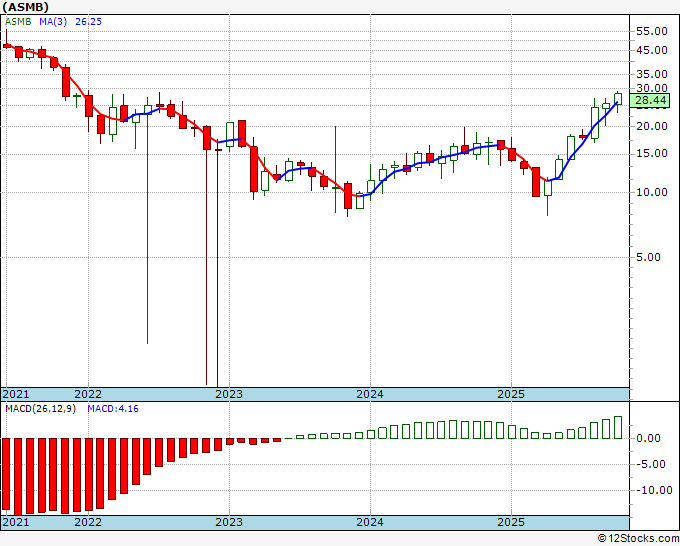Click the 20.00 price axis label
Screen dimensions: 680x546
pos(652,126)
